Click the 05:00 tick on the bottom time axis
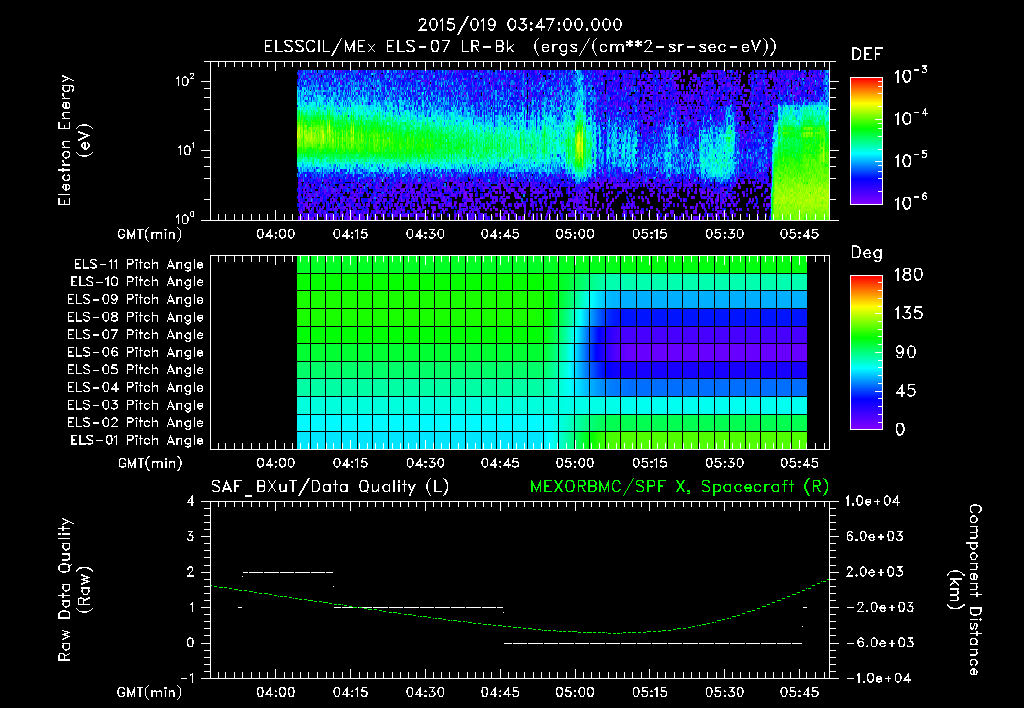The height and width of the screenshot is (708, 1024). click(x=575, y=692)
